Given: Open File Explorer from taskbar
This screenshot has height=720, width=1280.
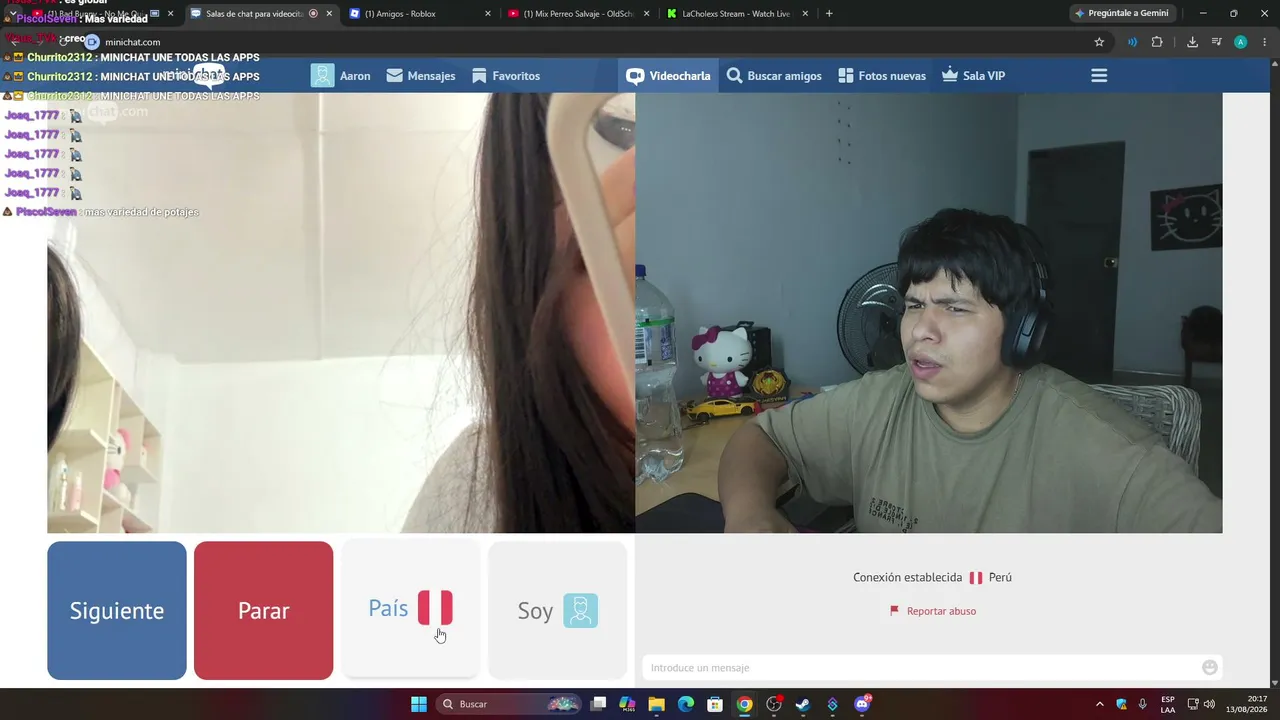Looking at the screenshot, I should 656,704.
